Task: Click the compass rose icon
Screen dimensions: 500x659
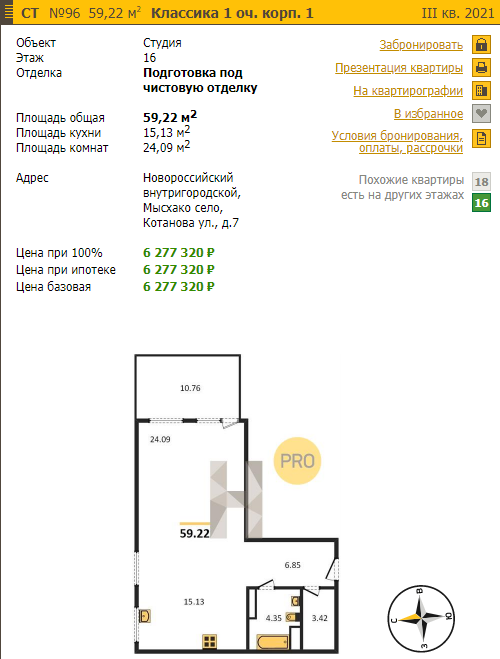Action: (x=421, y=619)
